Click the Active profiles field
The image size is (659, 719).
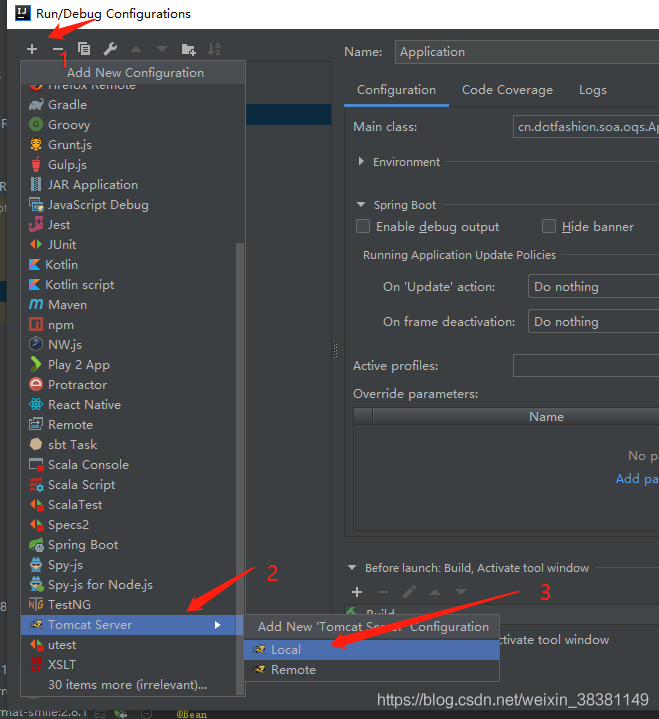point(586,365)
